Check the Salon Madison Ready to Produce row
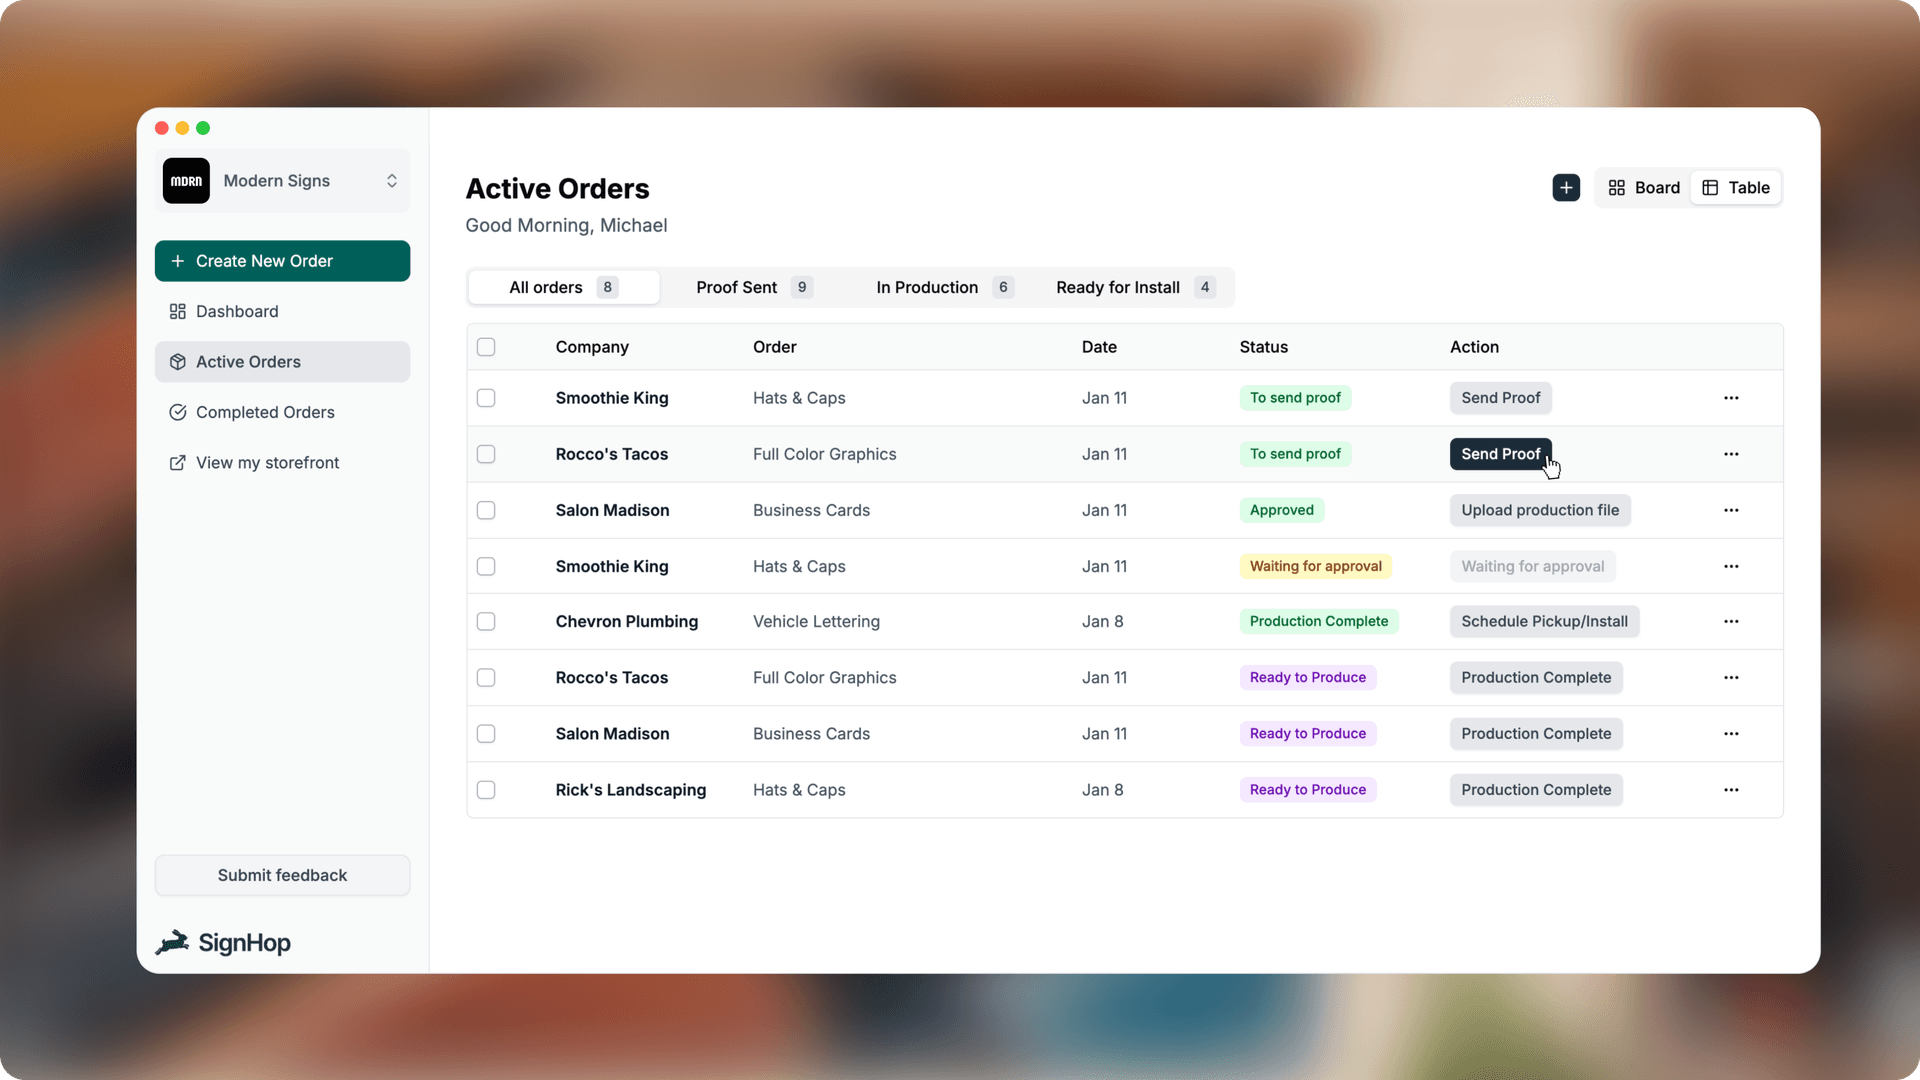Viewport: 1920px width, 1080px height. tap(486, 733)
